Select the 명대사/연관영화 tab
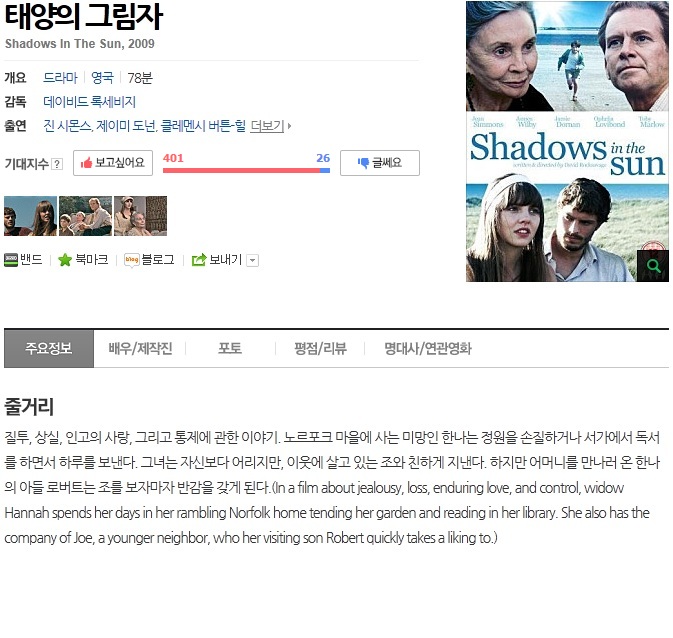The height and width of the screenshot is (638, 673). tap(428, 348)
